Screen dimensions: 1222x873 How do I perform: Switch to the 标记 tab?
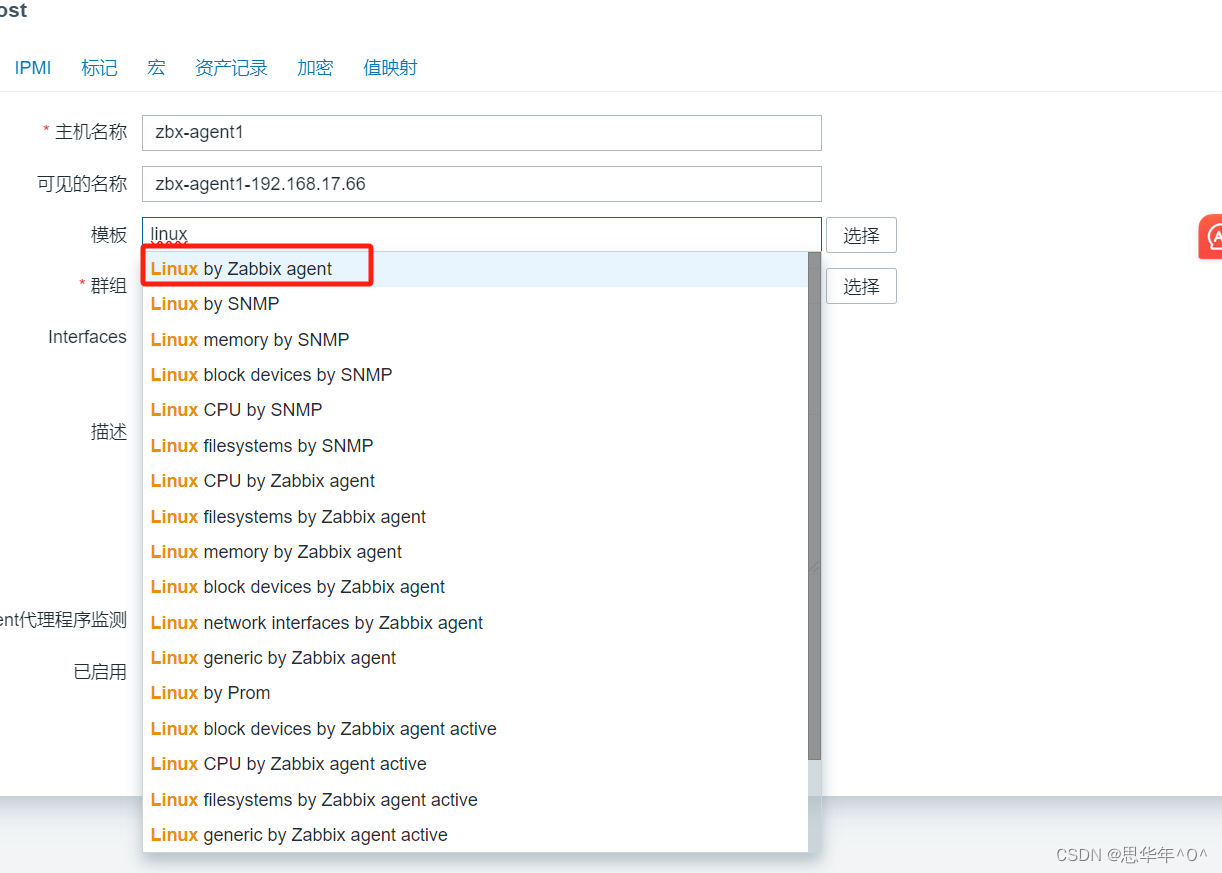(99, 68)
